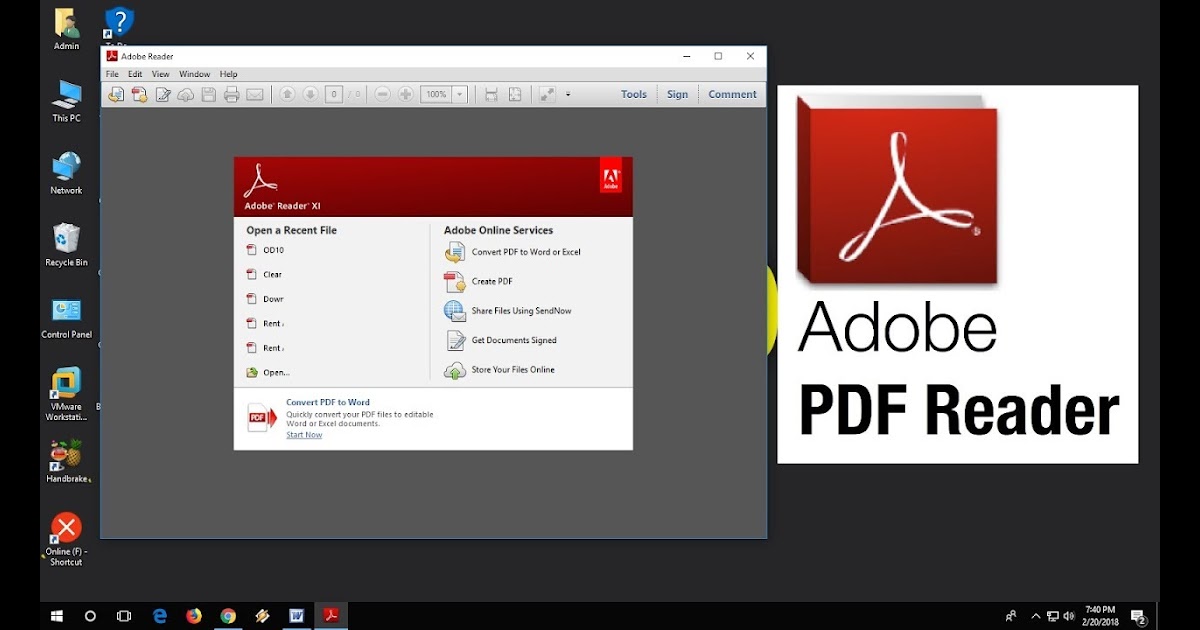Go to next page with down arrow

310,94
